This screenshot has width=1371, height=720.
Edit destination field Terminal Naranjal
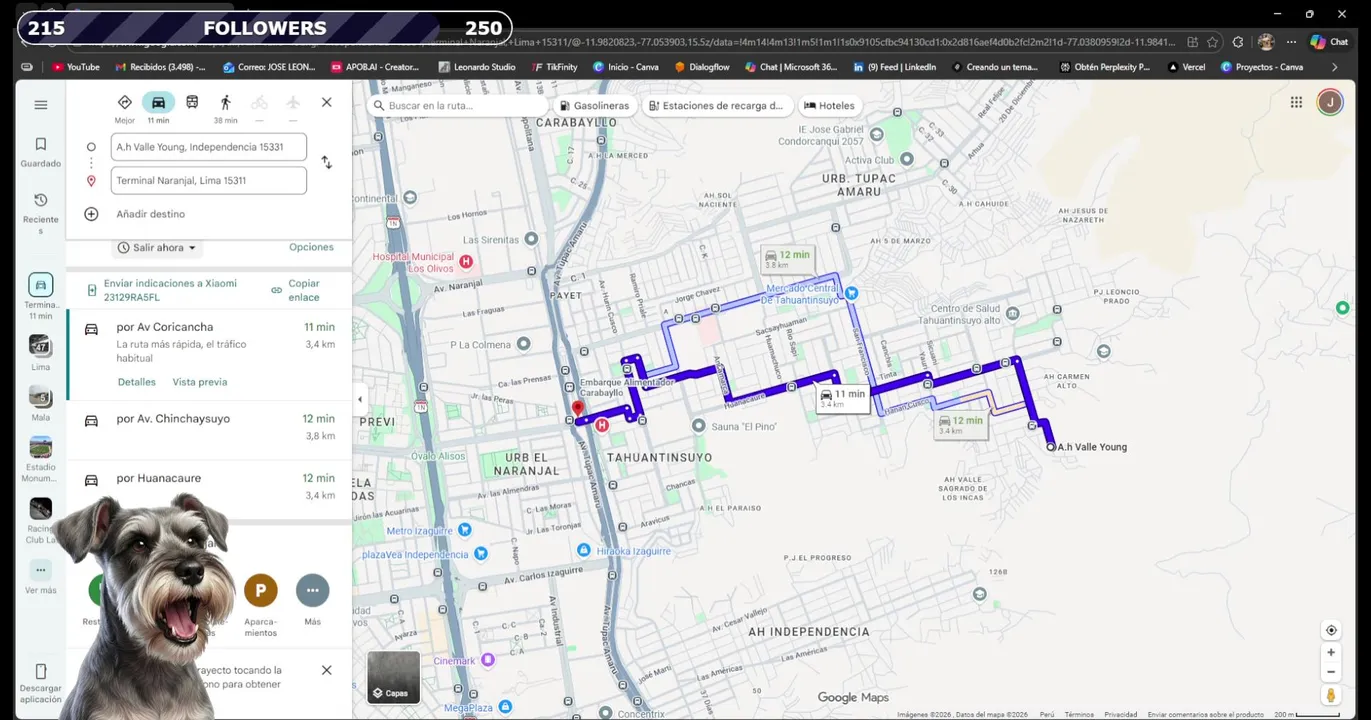click(x=208, y=181)
